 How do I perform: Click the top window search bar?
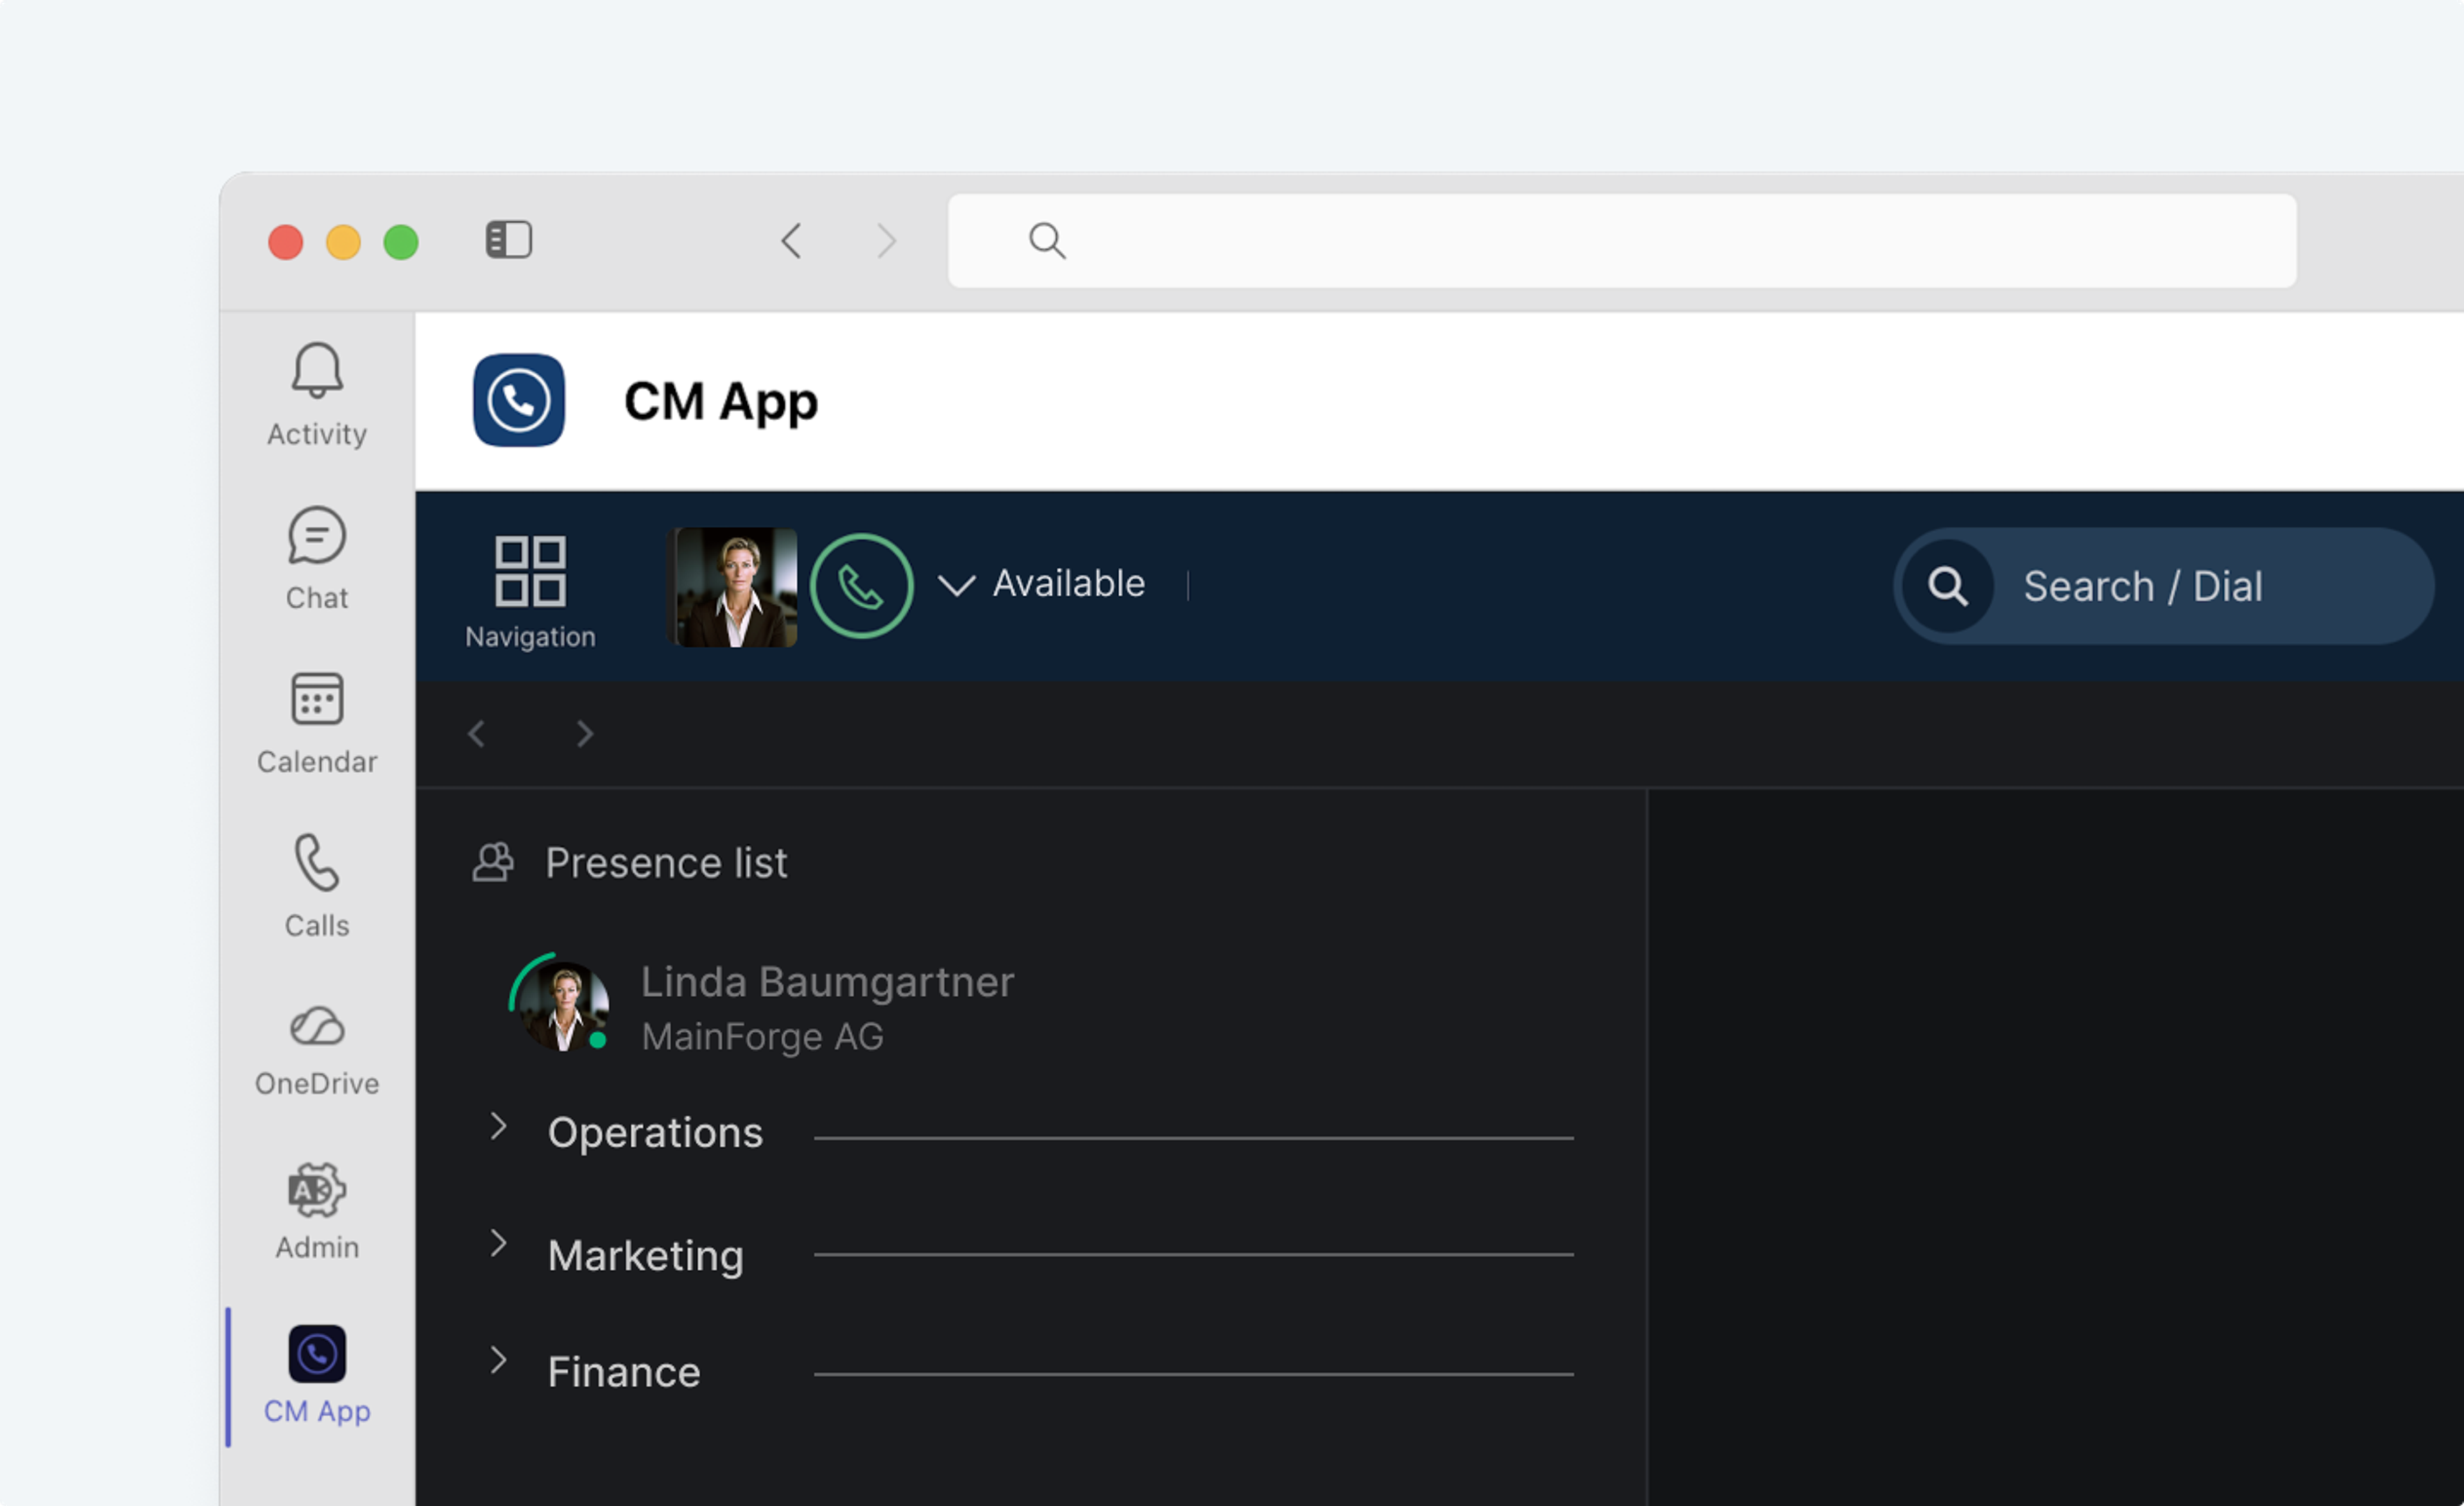[x=1622, y=240]
